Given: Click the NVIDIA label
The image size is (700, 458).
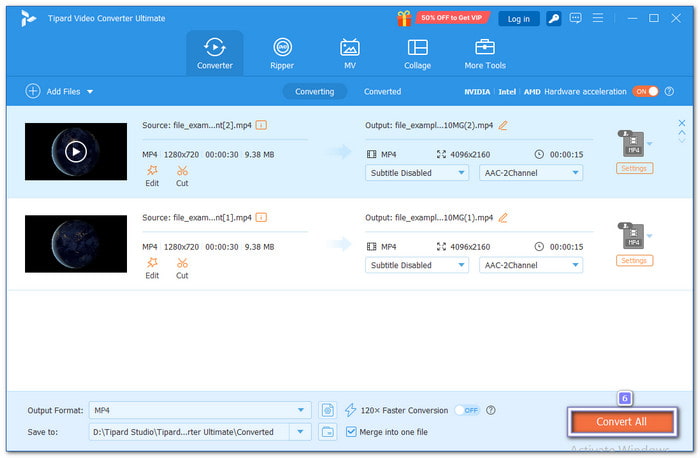Looking at the screenshot, I should pyautogui.click(x=477, y=92).
